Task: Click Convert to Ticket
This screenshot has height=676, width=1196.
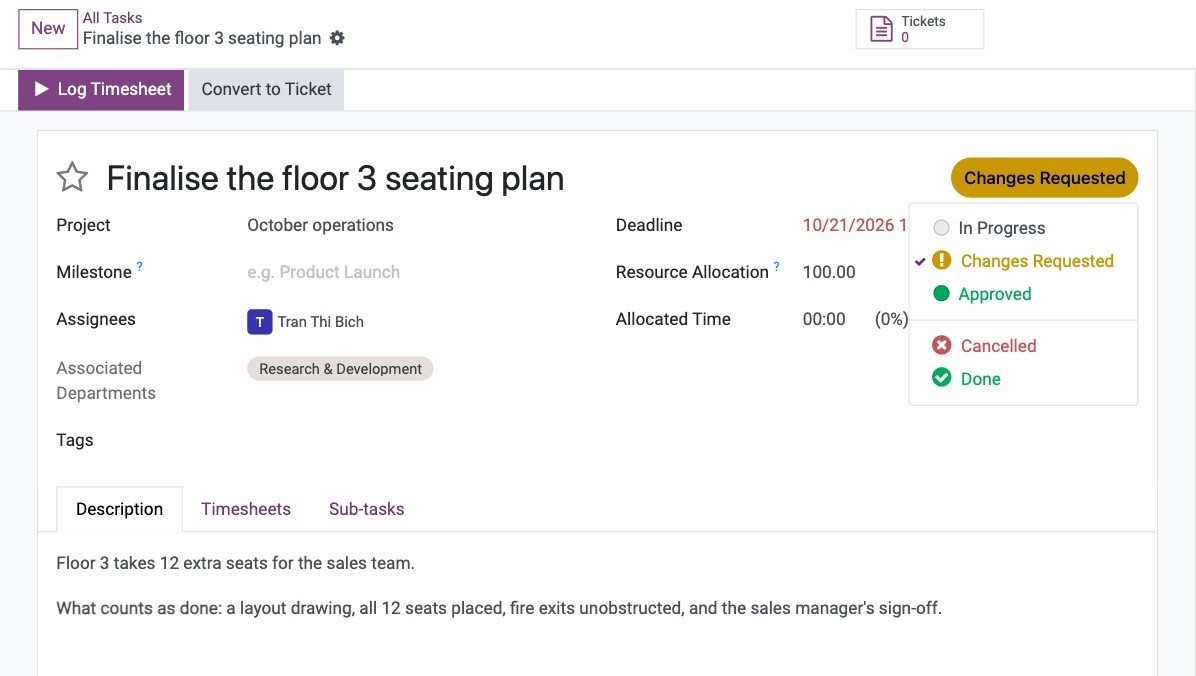Action: coord(266,90)
